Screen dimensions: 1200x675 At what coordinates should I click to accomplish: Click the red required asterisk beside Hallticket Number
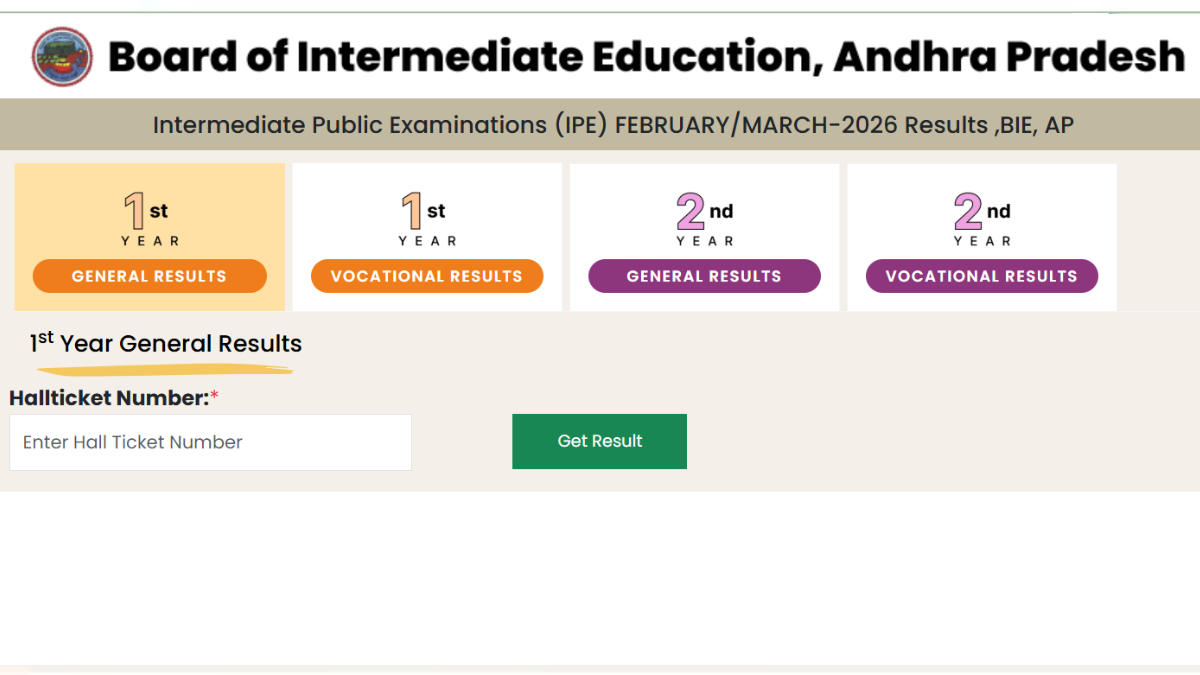click(x=214, y=398)
